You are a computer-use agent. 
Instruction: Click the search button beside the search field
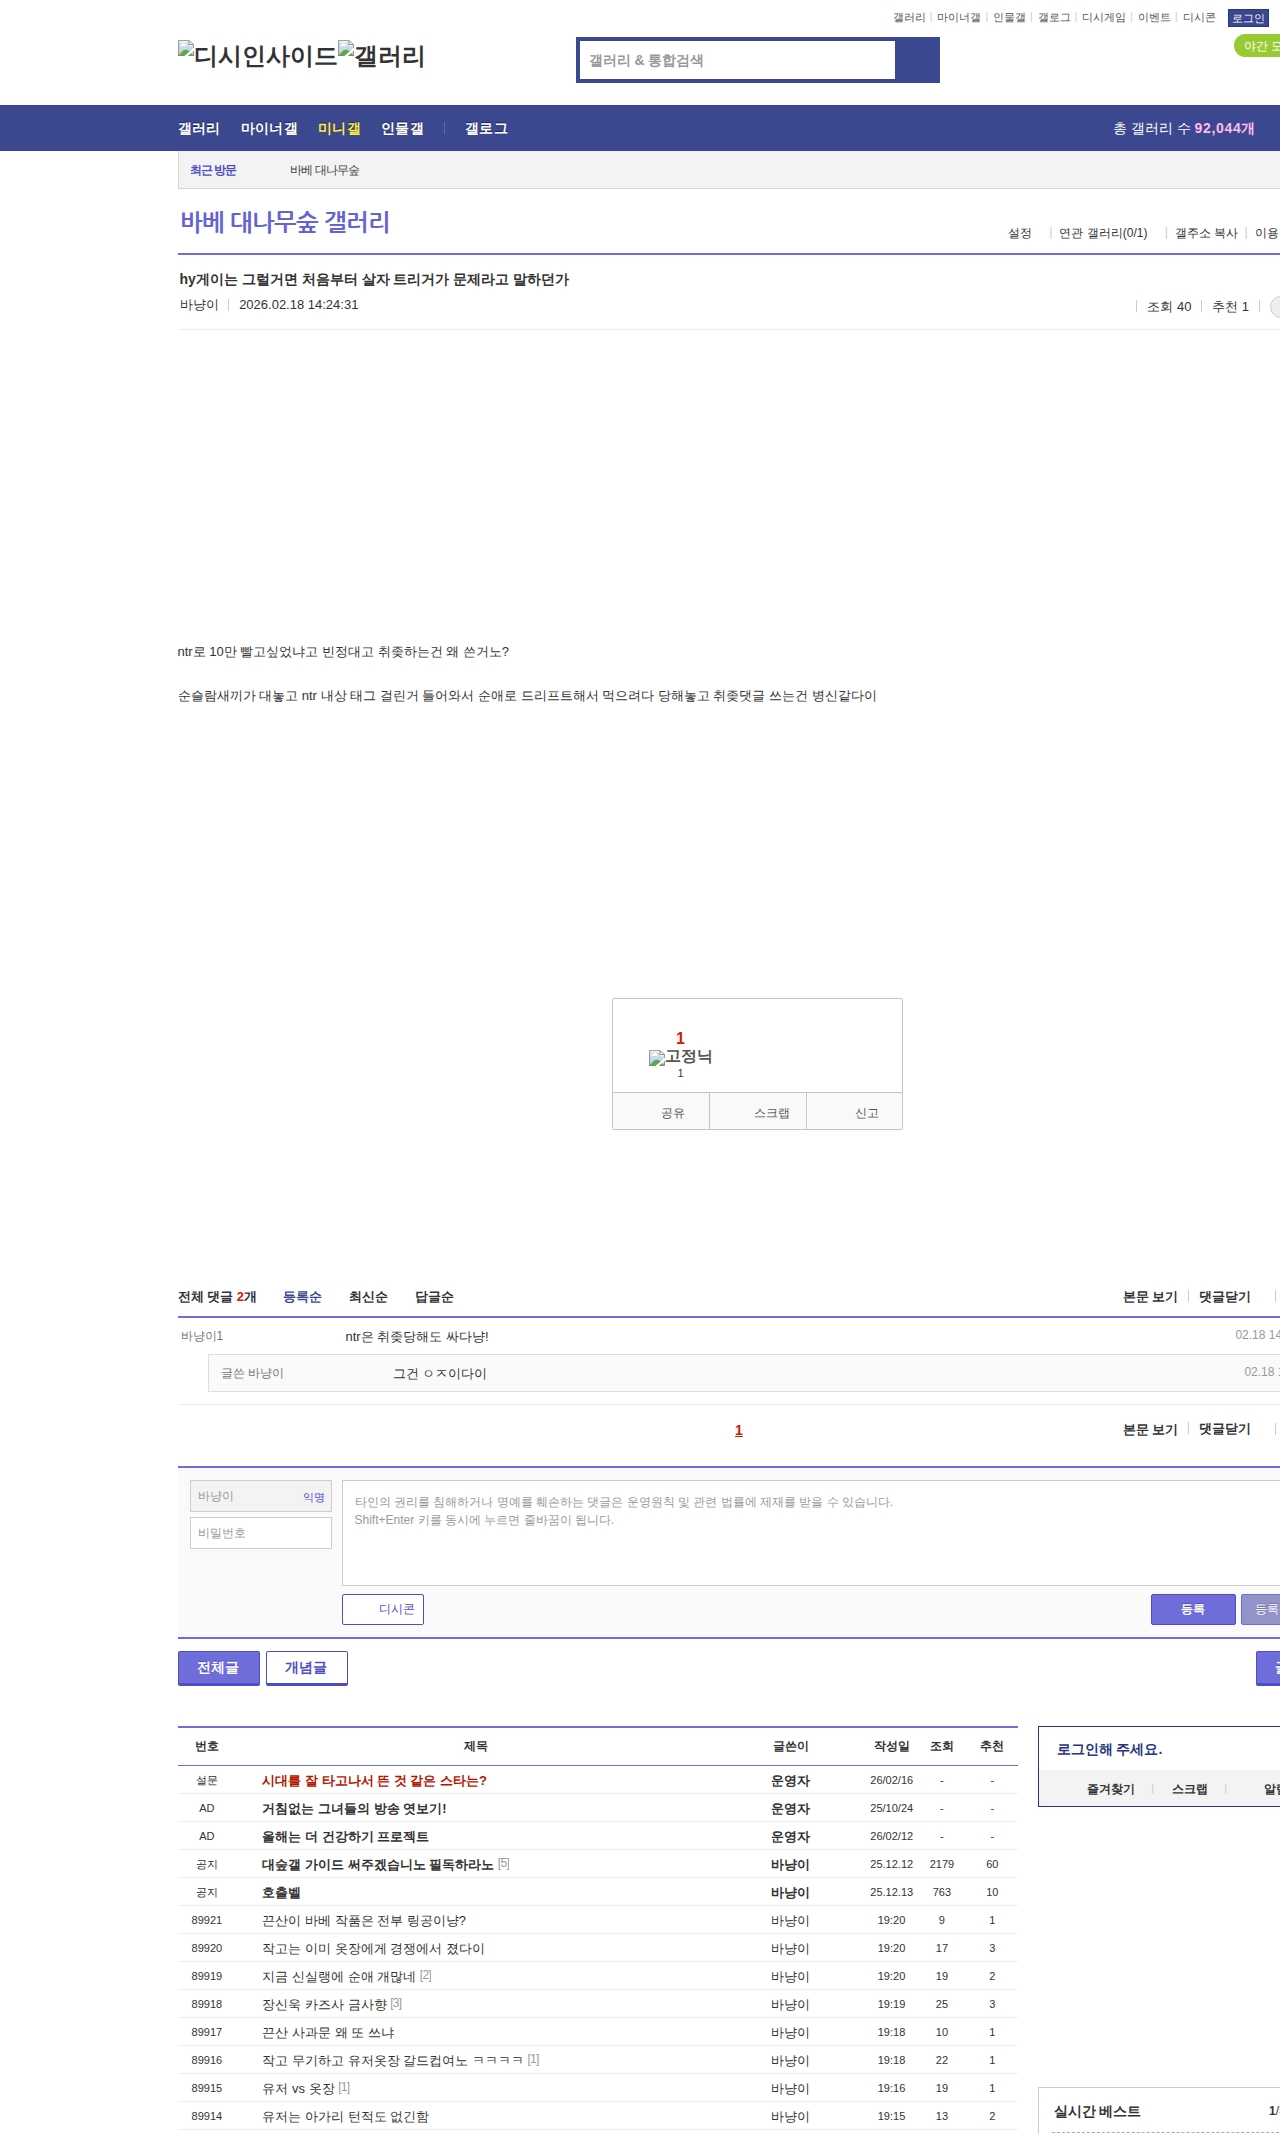(917, 60)
